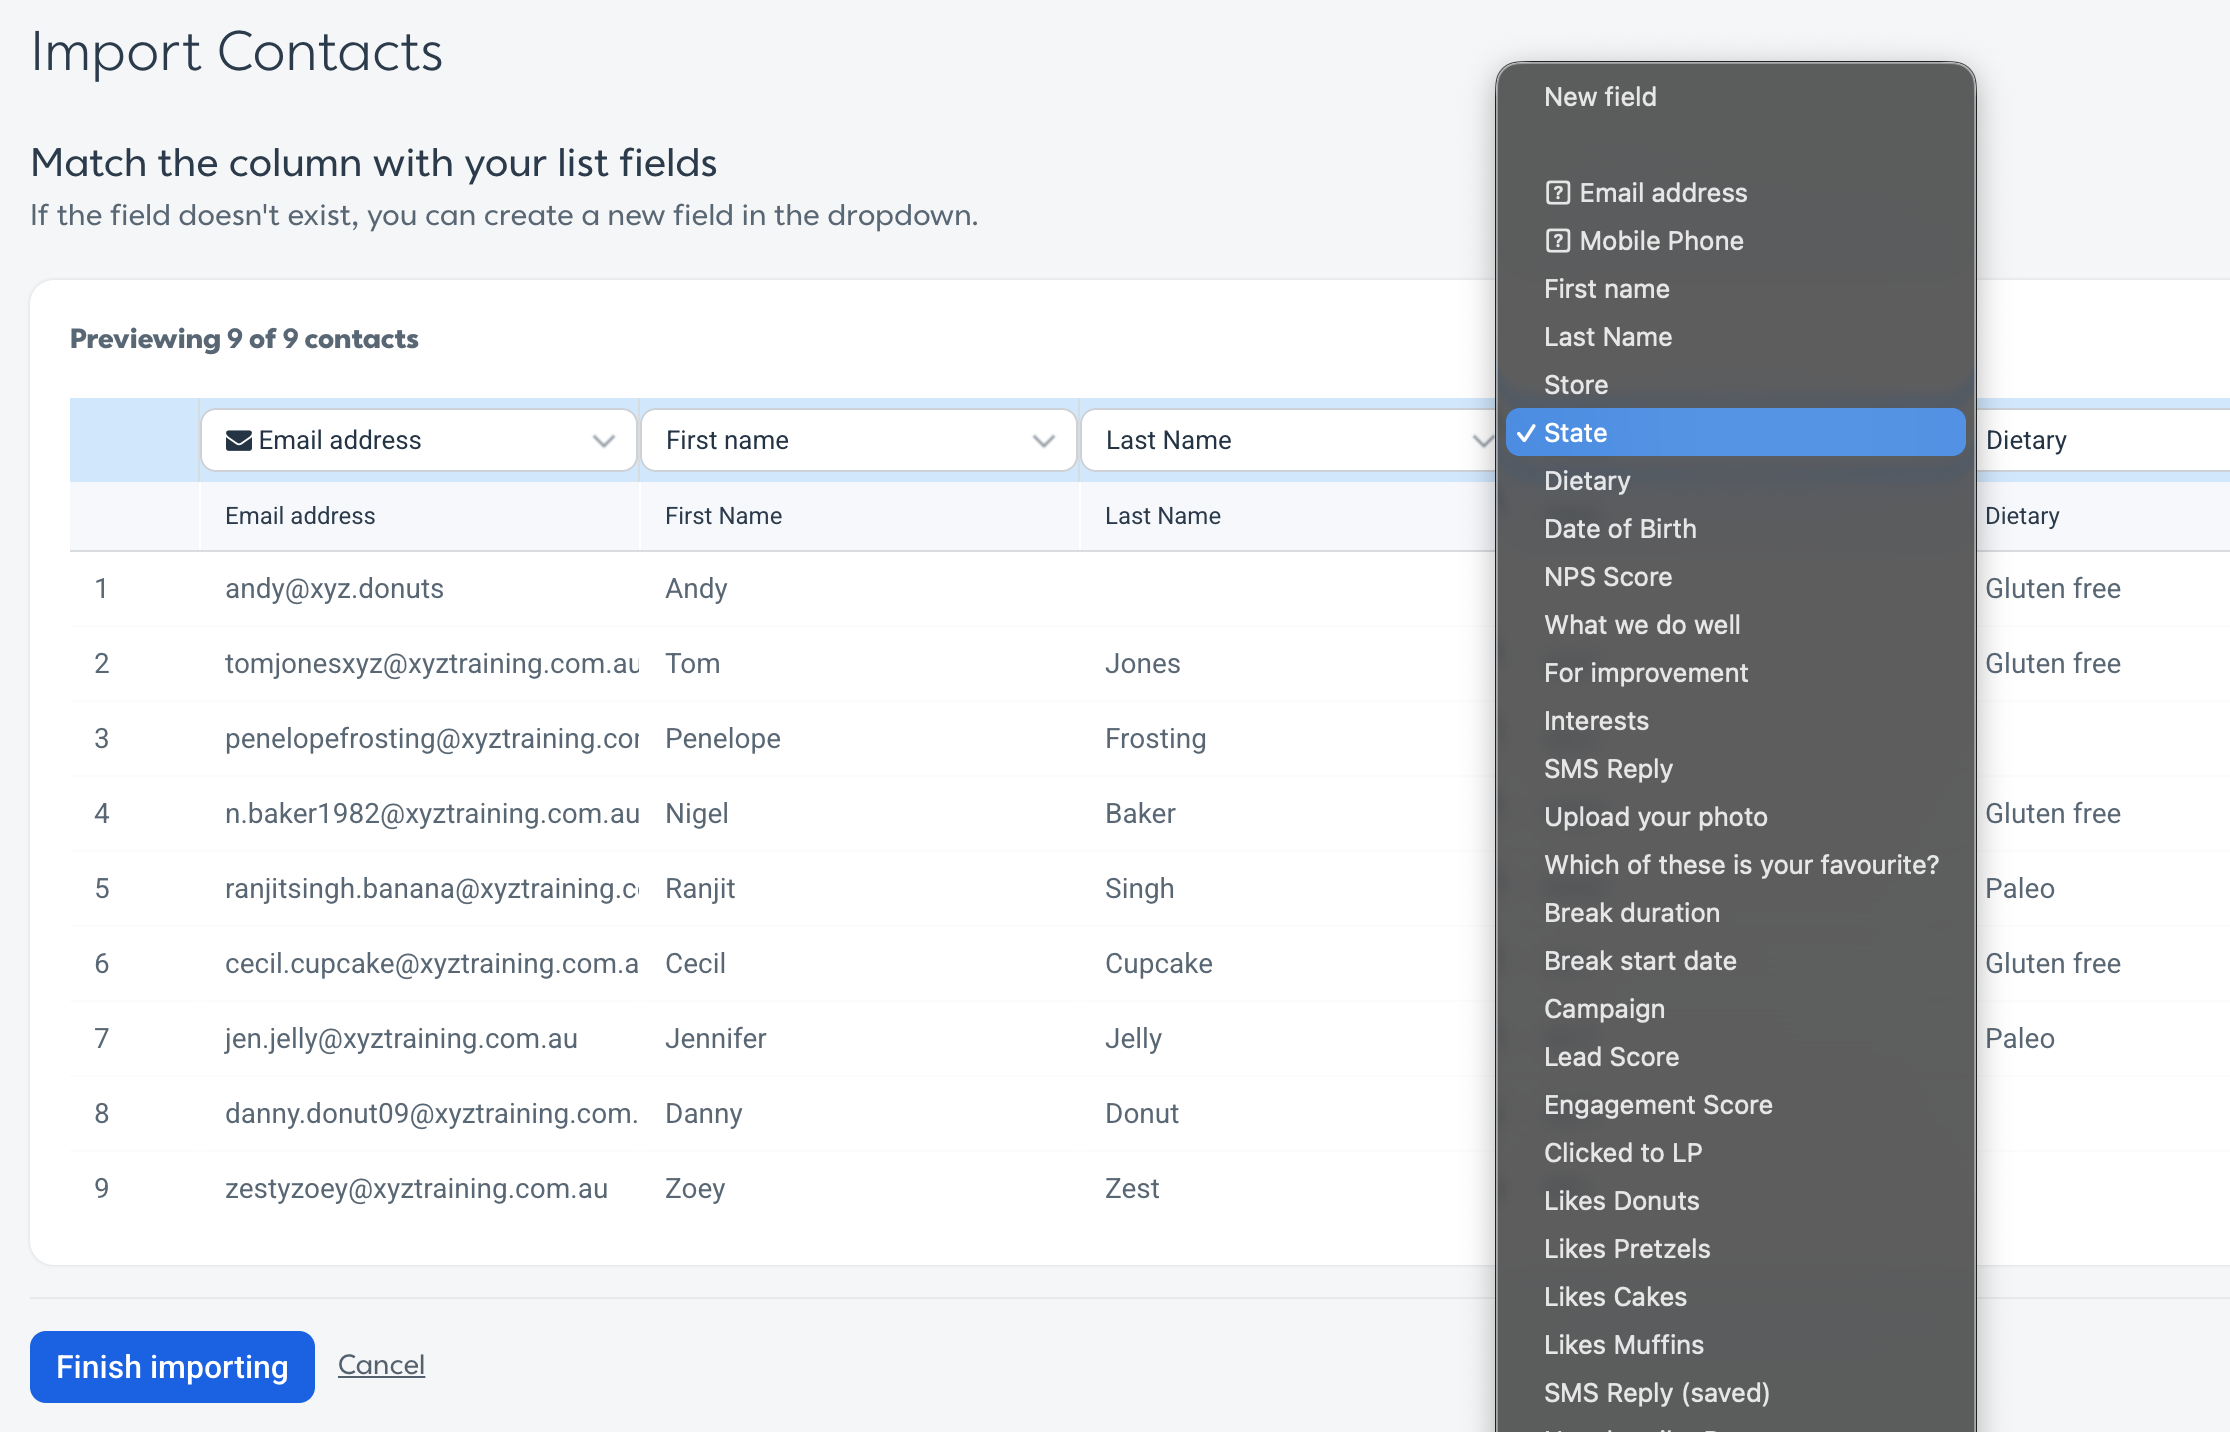This screenshot has height=1432, width=2230.
Task: Select Campaign from the field list
Action: click(x=1735, y=1009)
